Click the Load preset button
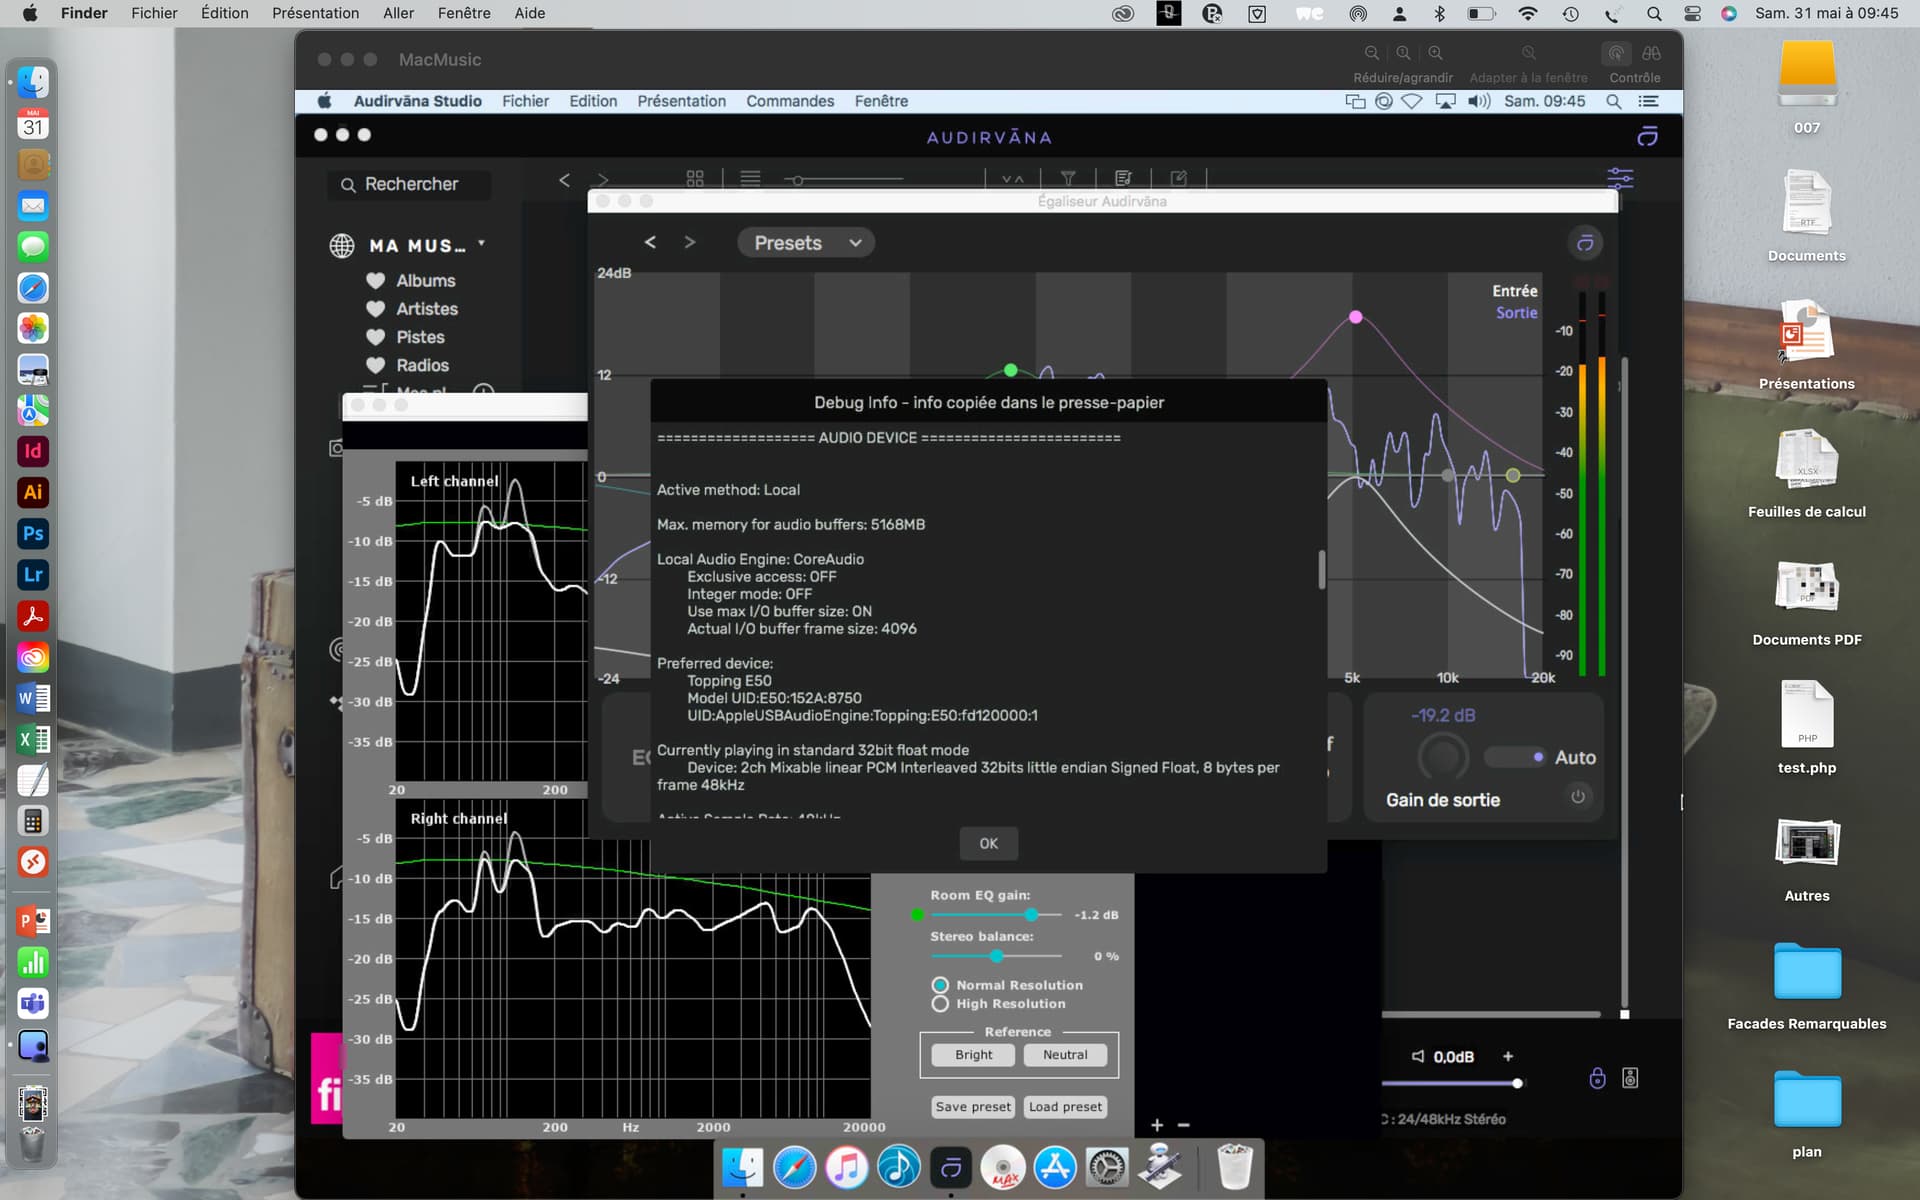This screenshot has height=1200, width=1920. coord(1065,1107)
